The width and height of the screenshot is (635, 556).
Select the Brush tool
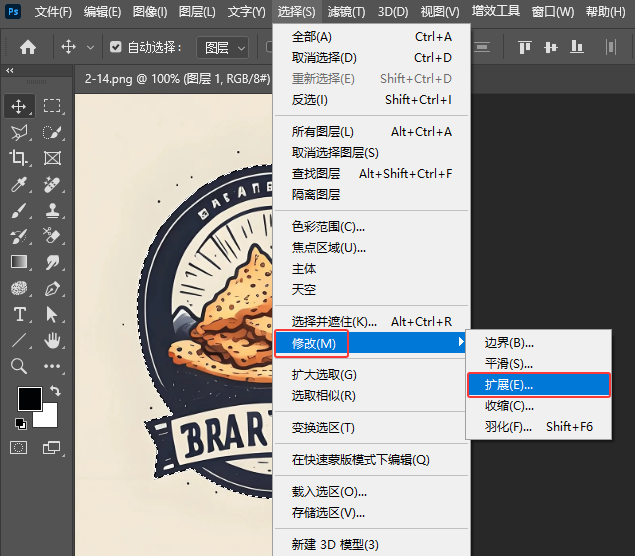tap(19, 211)
